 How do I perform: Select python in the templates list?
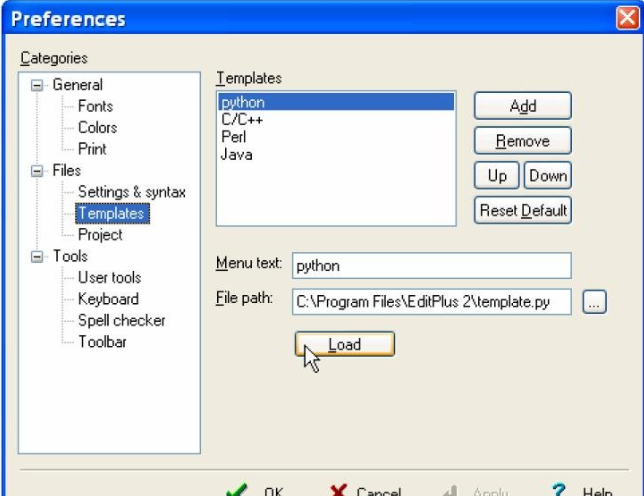[336, 102]
